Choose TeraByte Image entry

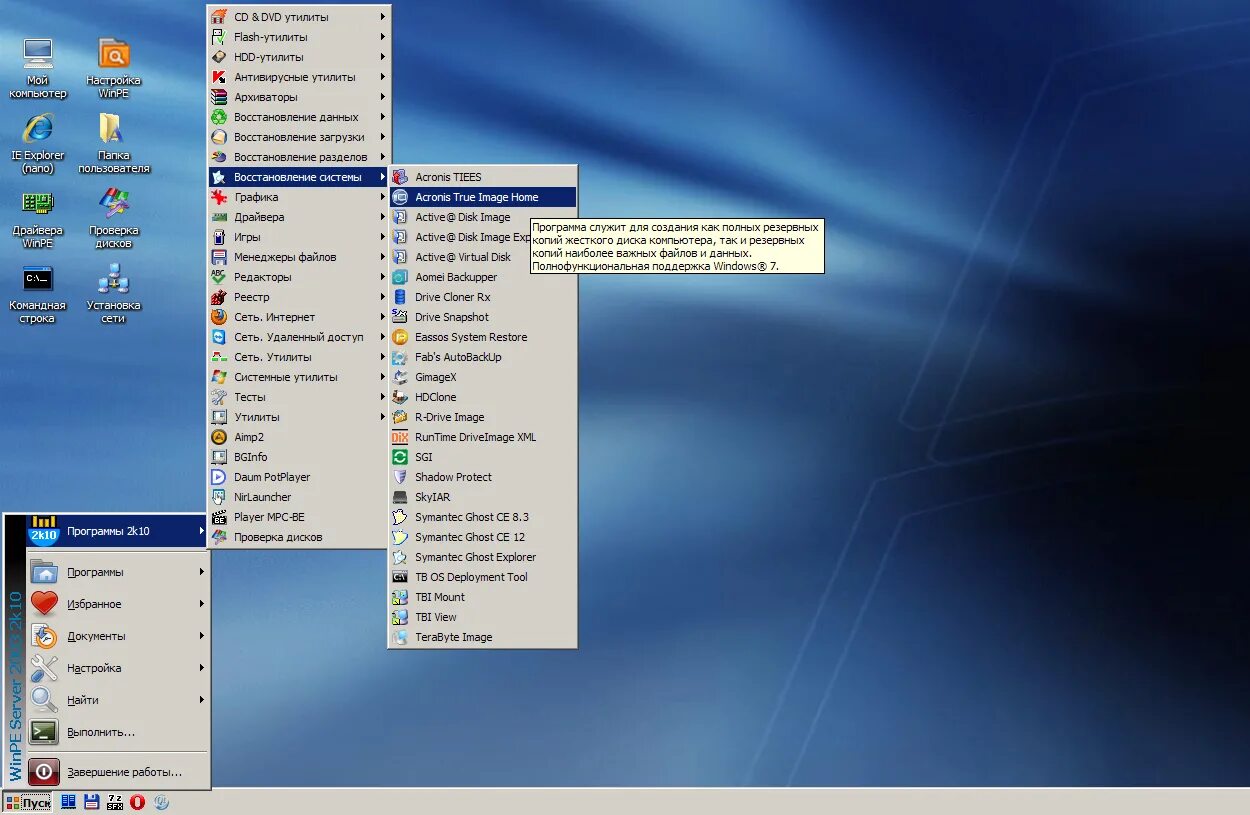[482, 637]
